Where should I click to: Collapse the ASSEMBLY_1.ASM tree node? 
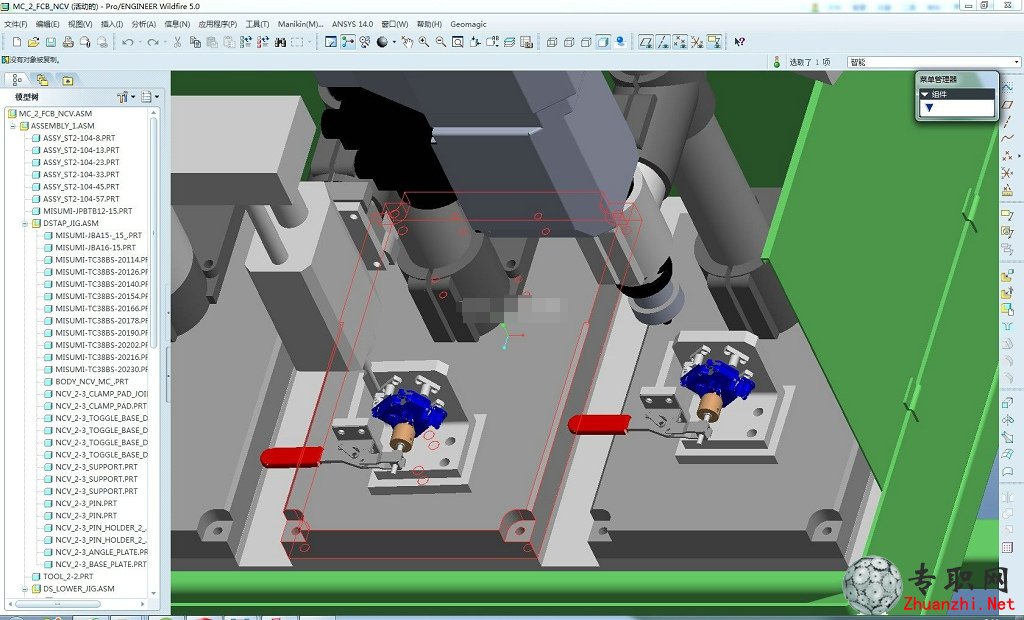[x=12, y=125]
